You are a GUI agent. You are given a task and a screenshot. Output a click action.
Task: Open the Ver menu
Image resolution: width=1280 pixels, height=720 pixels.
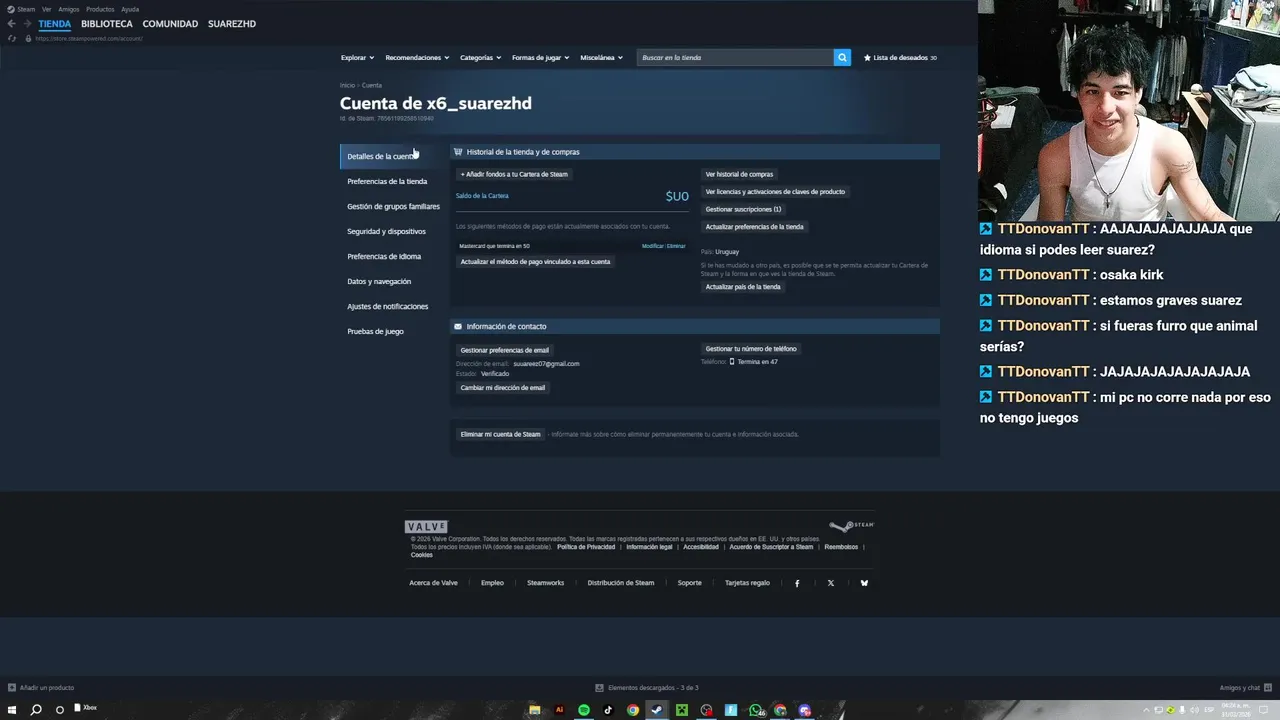pos(47,9)
